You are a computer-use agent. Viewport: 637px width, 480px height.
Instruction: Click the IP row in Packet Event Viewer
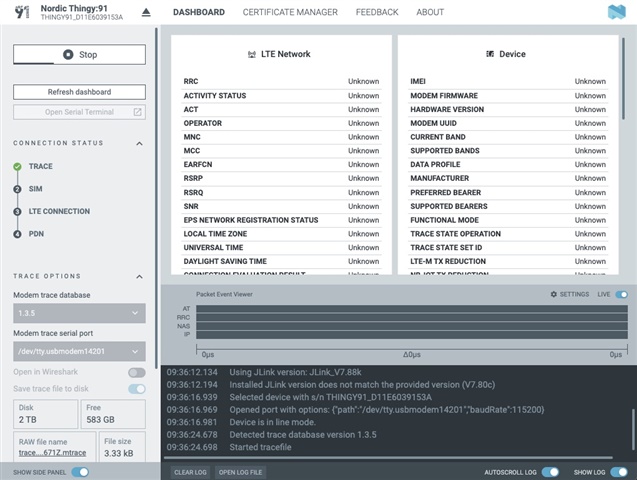[412, 335]
